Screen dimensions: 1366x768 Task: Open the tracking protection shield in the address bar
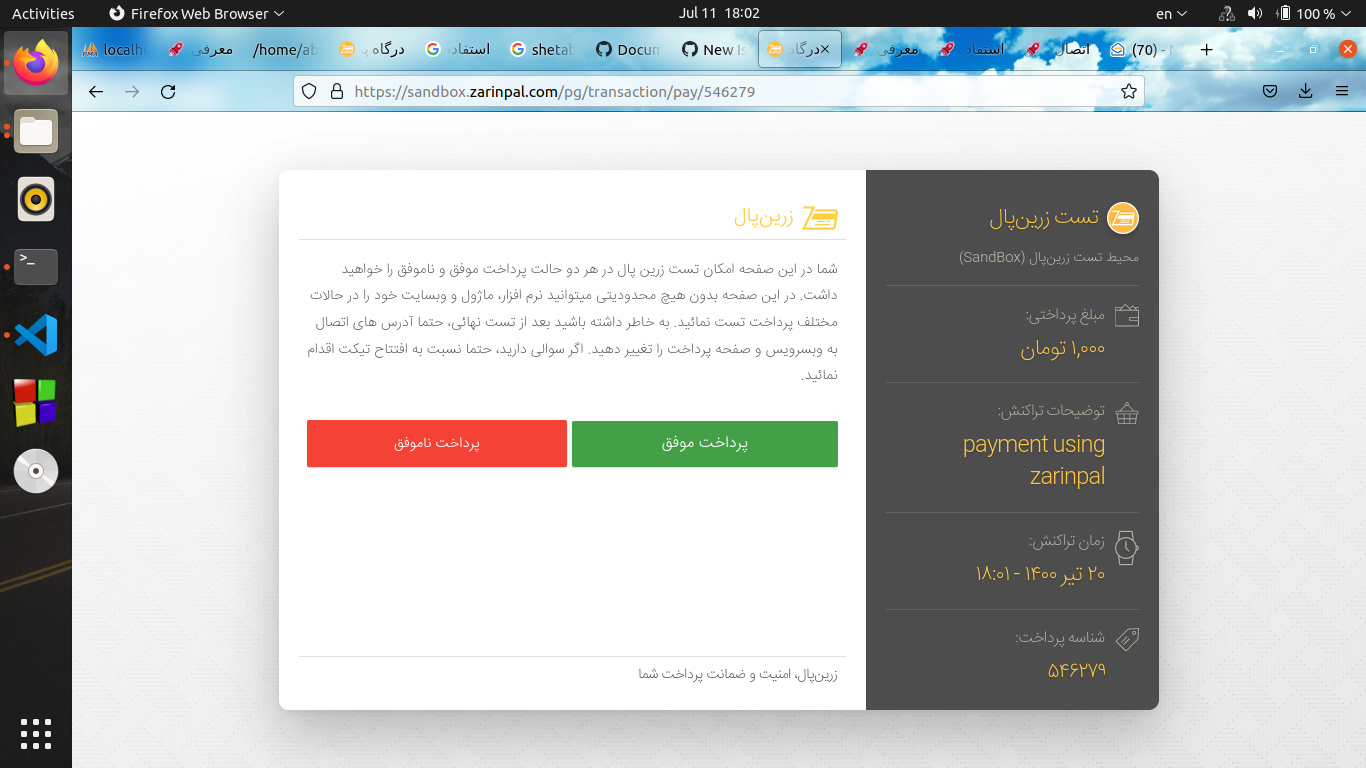tap(308, 90)
